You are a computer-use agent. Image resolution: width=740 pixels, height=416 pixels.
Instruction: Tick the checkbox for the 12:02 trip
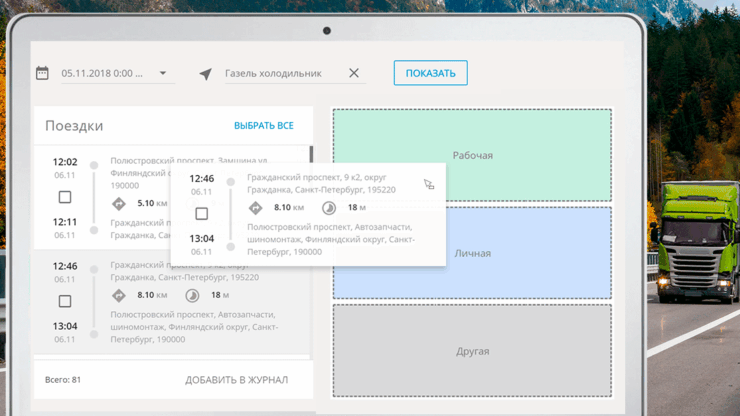coord(65,197)
